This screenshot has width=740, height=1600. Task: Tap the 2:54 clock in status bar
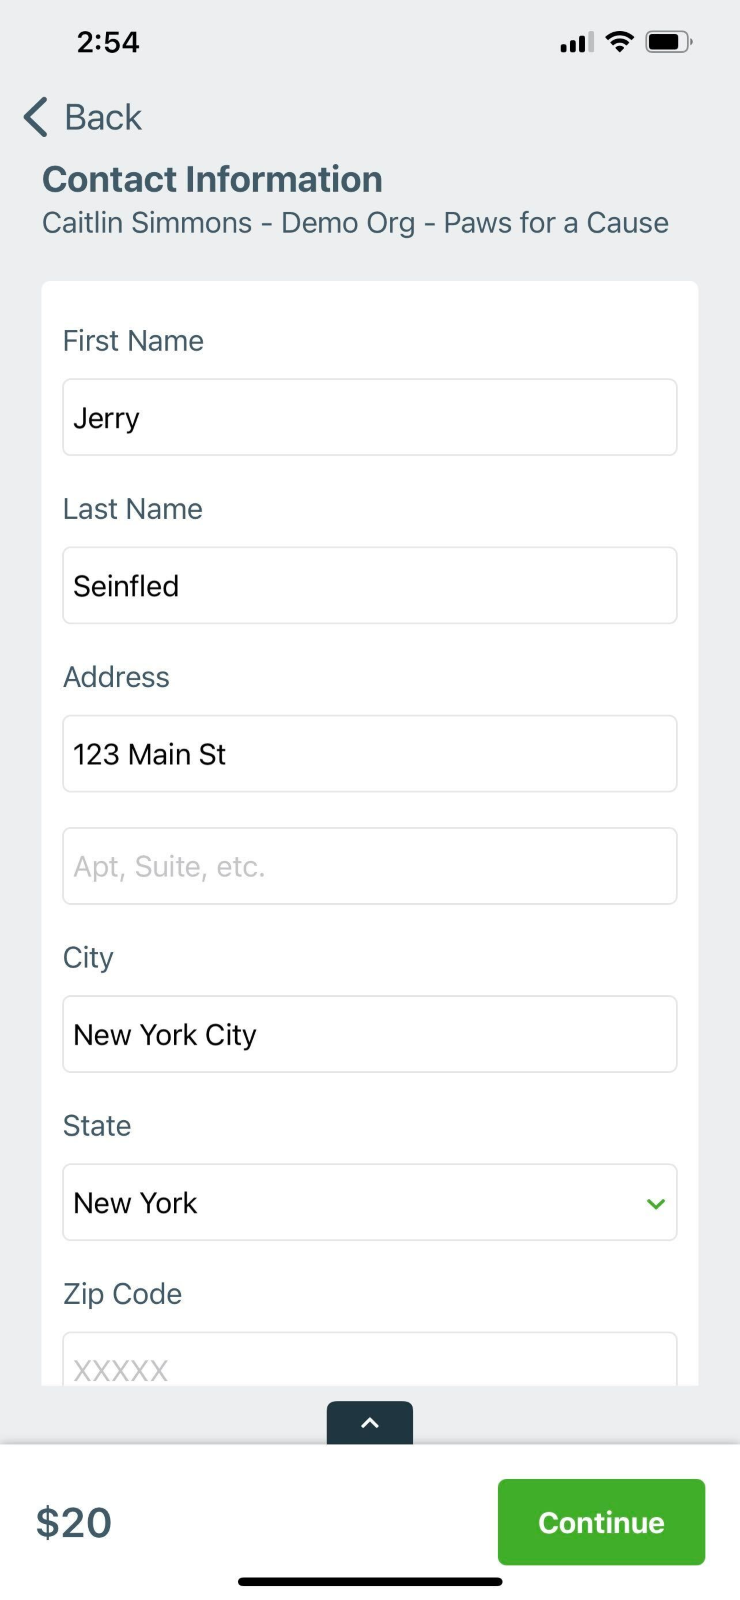tap(108, 42)
